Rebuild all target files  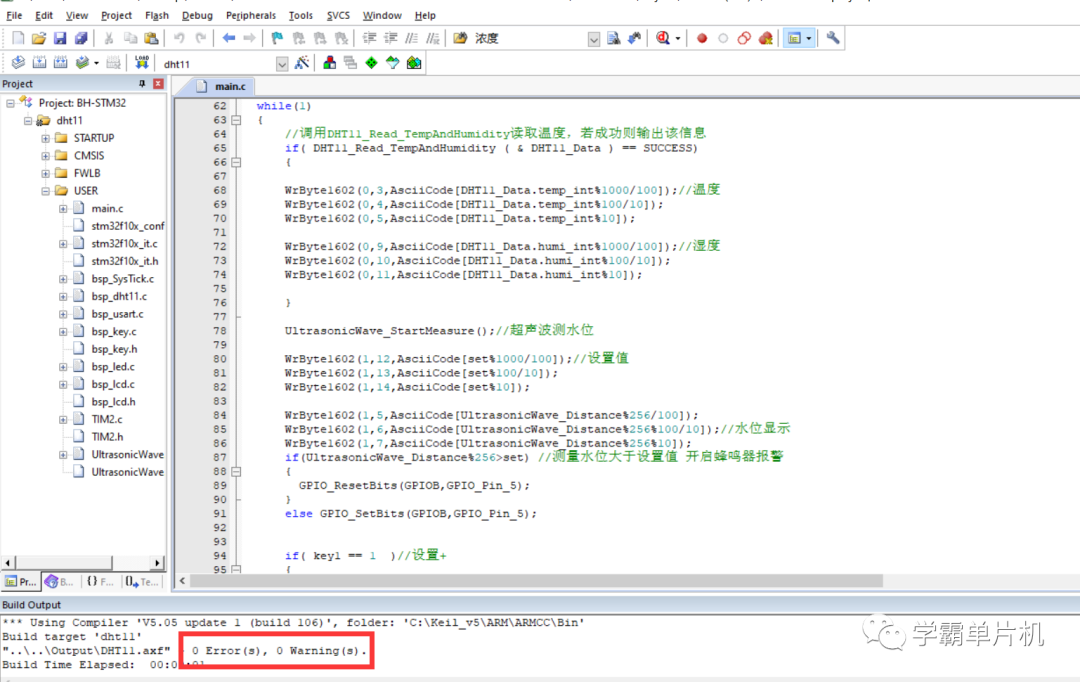tap(61, 63)
